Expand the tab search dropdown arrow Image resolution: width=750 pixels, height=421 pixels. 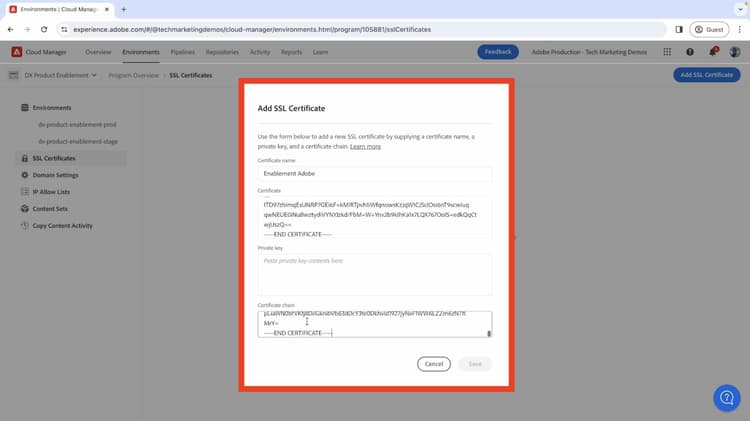[740, 9]
